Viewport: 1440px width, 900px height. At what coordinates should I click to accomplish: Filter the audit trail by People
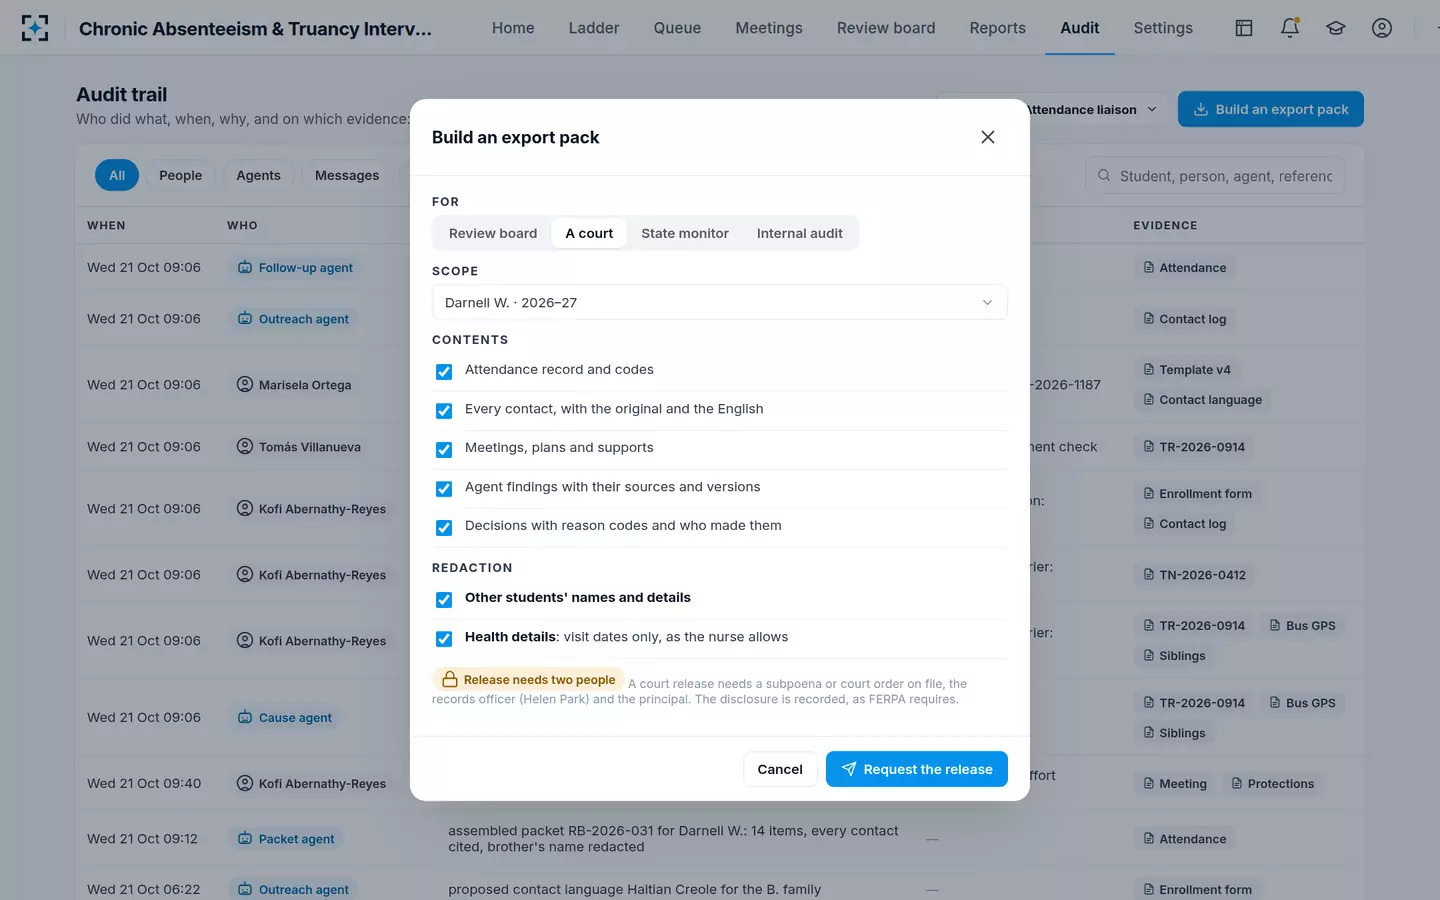pyautogui.click(x=181, y=175)
